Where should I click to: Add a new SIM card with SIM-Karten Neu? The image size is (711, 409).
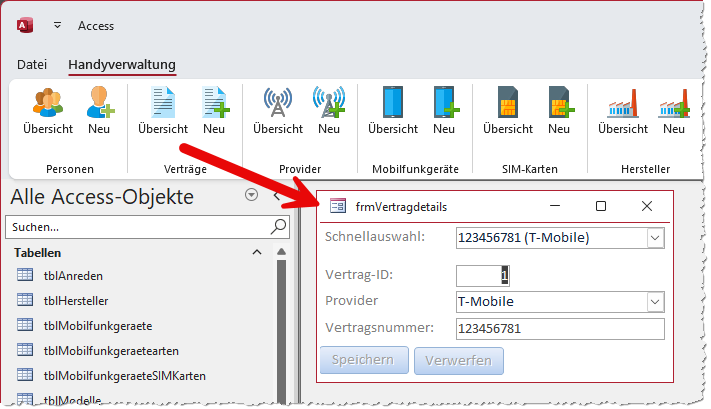click(560, 102)
